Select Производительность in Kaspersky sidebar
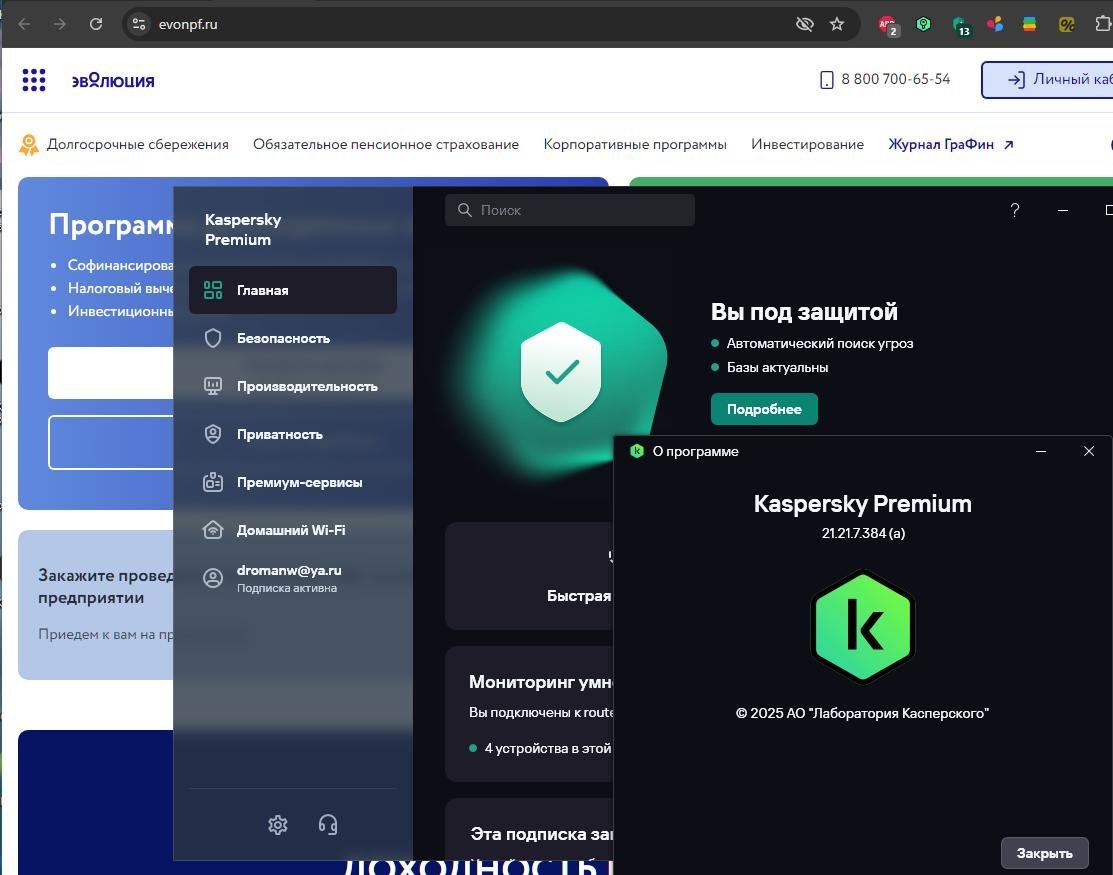The height and width of the screenshot is (875, 1113). click(x=292, y=386)
